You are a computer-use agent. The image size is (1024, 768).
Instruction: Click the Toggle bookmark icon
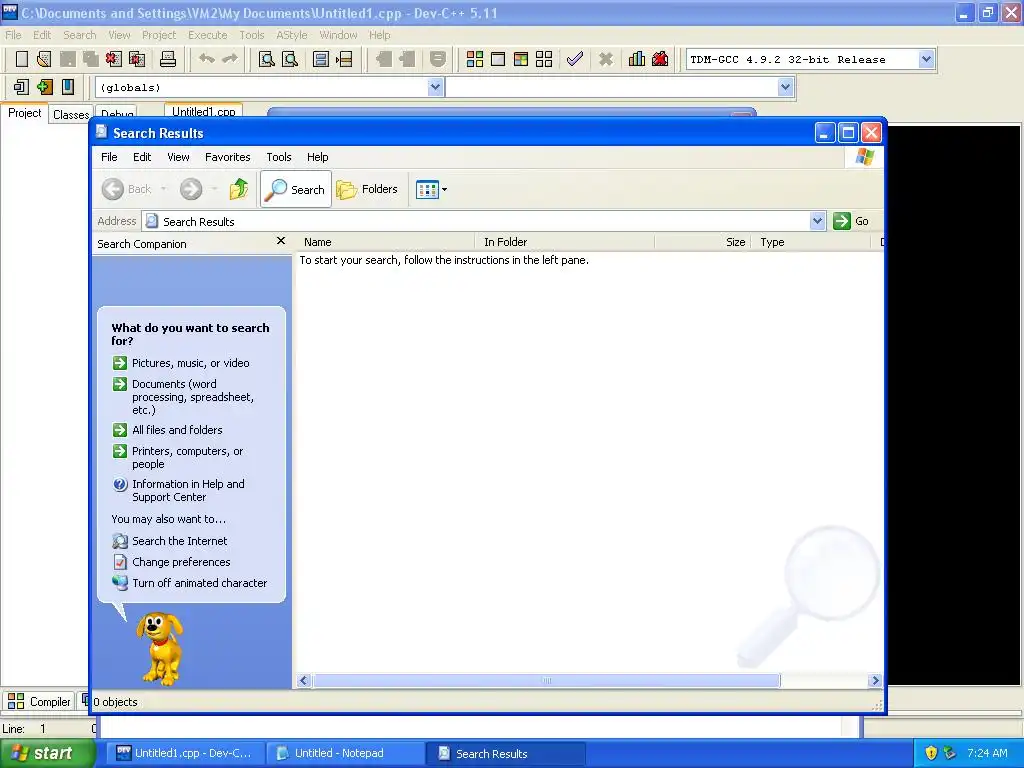pos(68,87)
